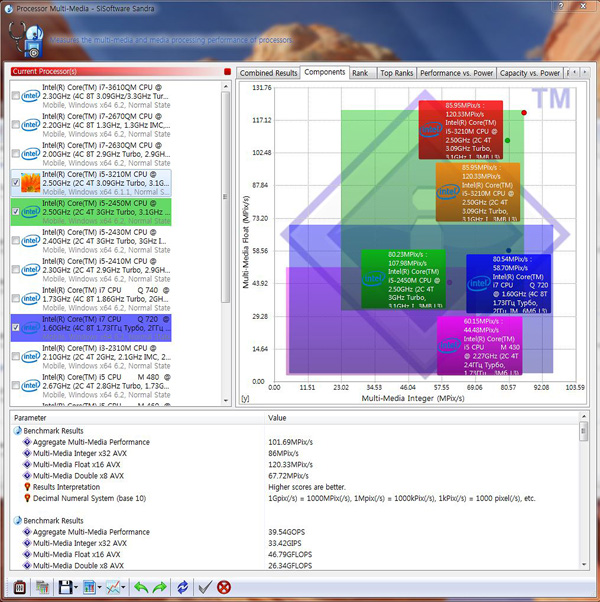Click processor list vertical scrollbar thumb
This screenshot has height=602, width=600.
(x=226, y=197)
